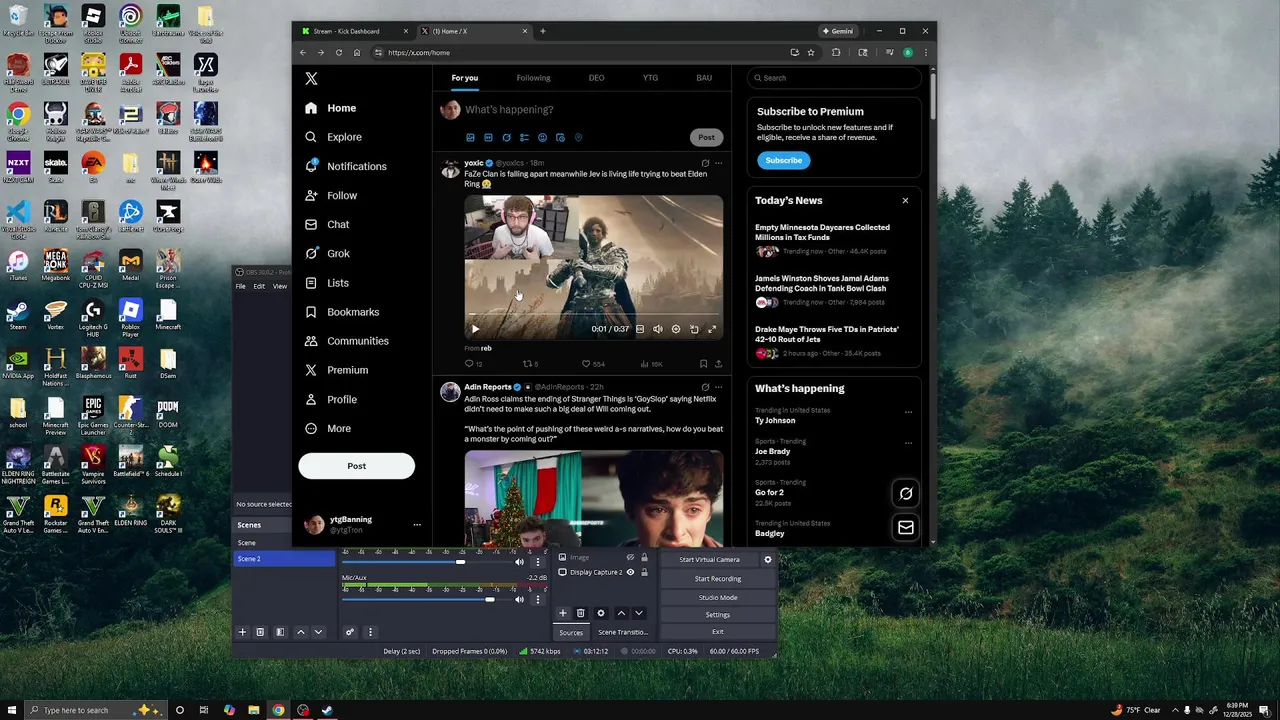Move scene down in OBS Scenes
This screenshot has width=1280, height=720.
[318, 632]
